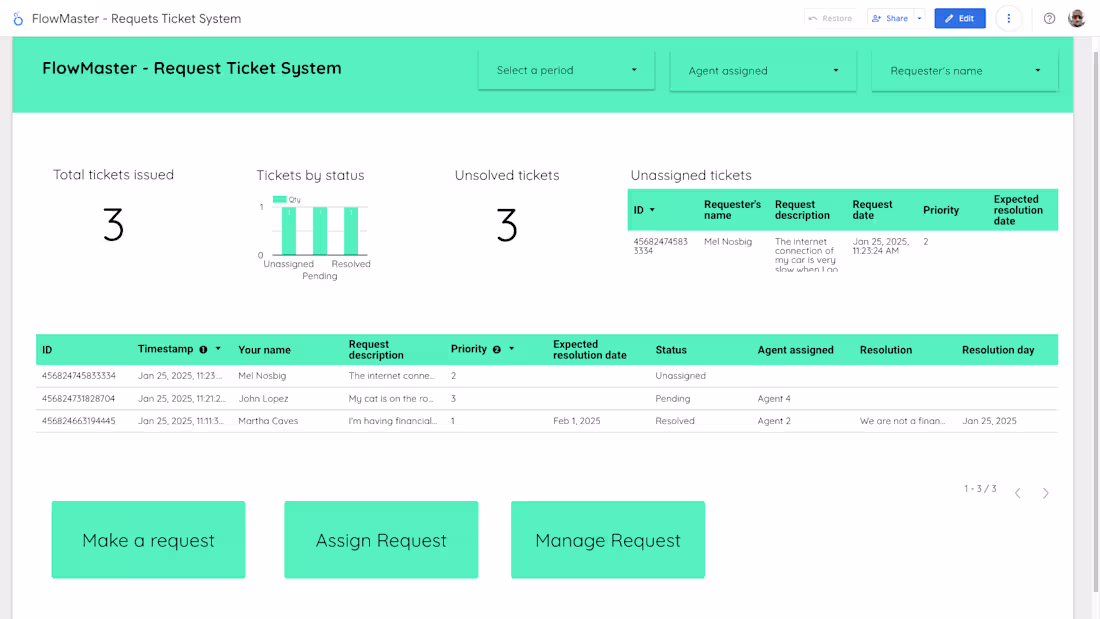Open the Requester's name dropdown
This screenshot has width=1100, height=619.
pos(963,71)
